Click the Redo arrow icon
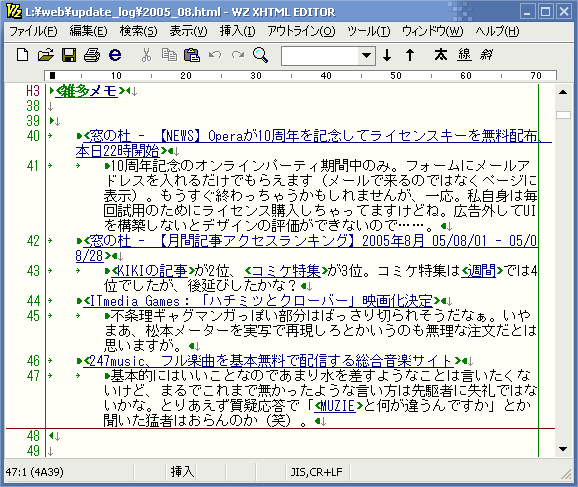This screenshot has width=578, height=487. pyautogui.click(x=238, y=55)
